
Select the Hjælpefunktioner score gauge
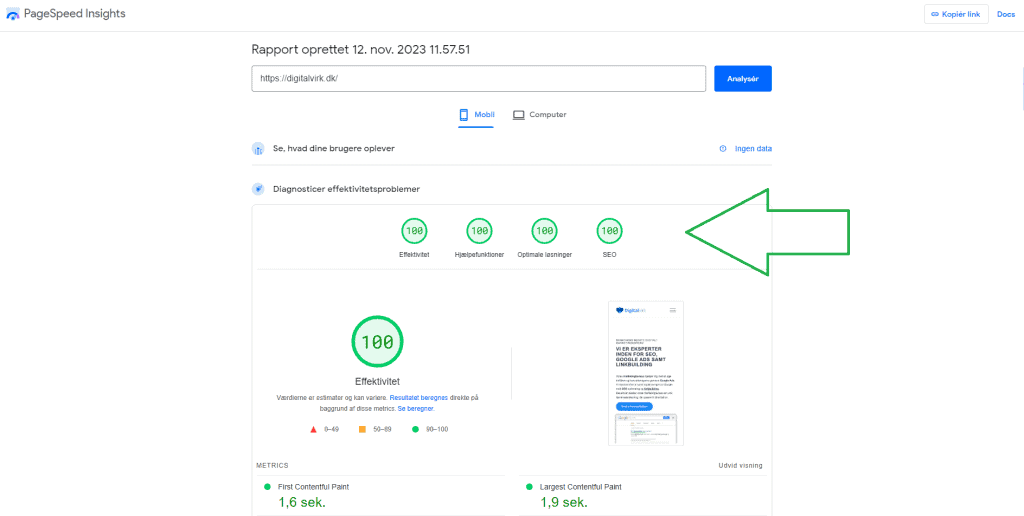click(479, 231)
